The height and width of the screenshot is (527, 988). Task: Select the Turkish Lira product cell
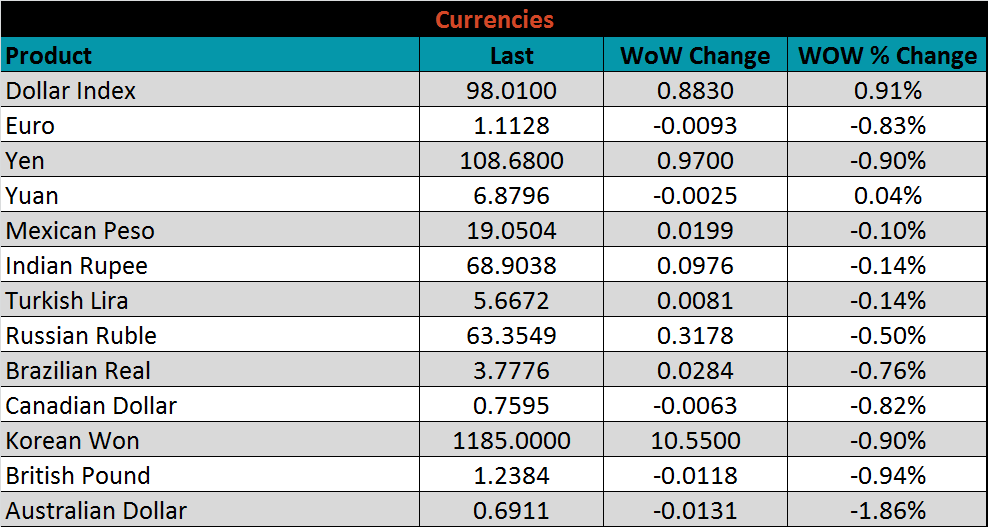coord(67,301)
